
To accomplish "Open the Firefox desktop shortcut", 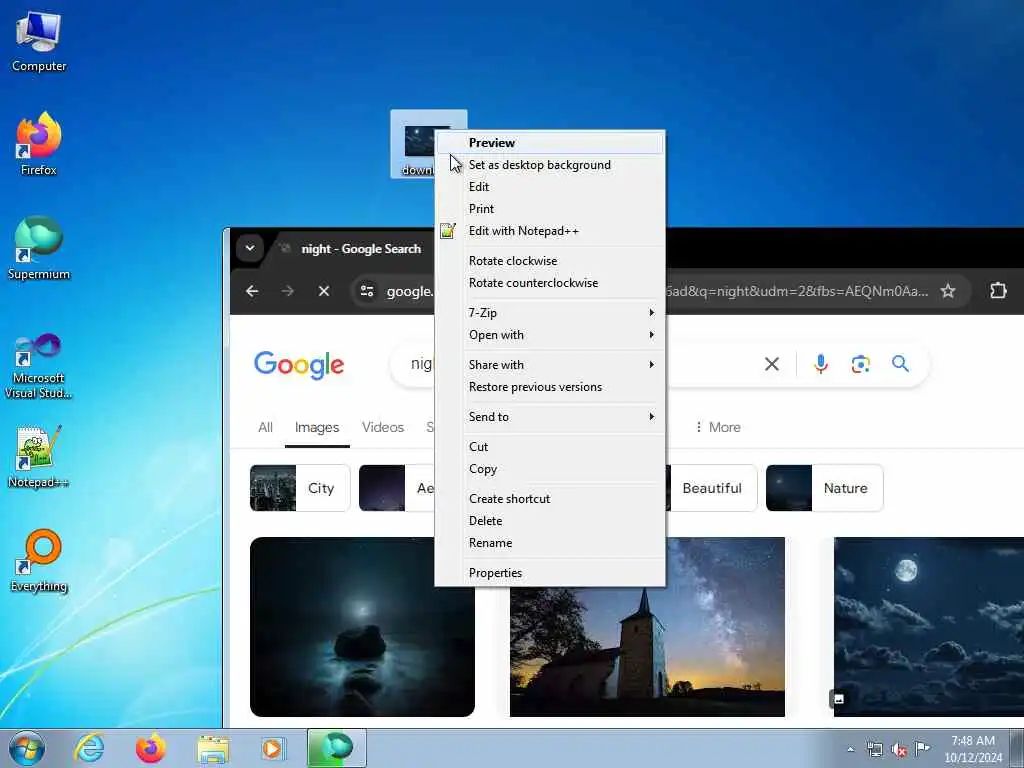I will coord(39,144).
